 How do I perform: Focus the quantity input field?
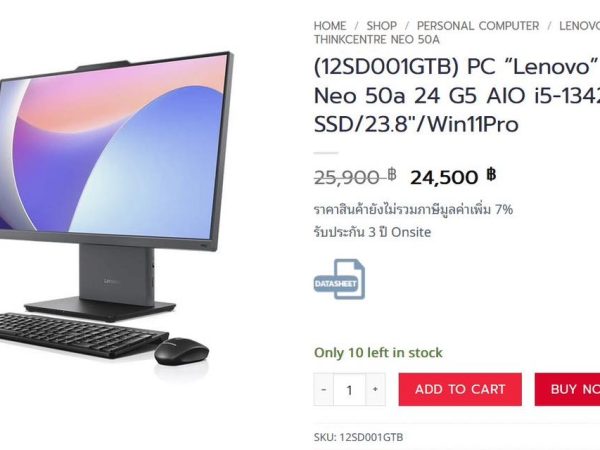pyautogui.click(x=349, y=390)
